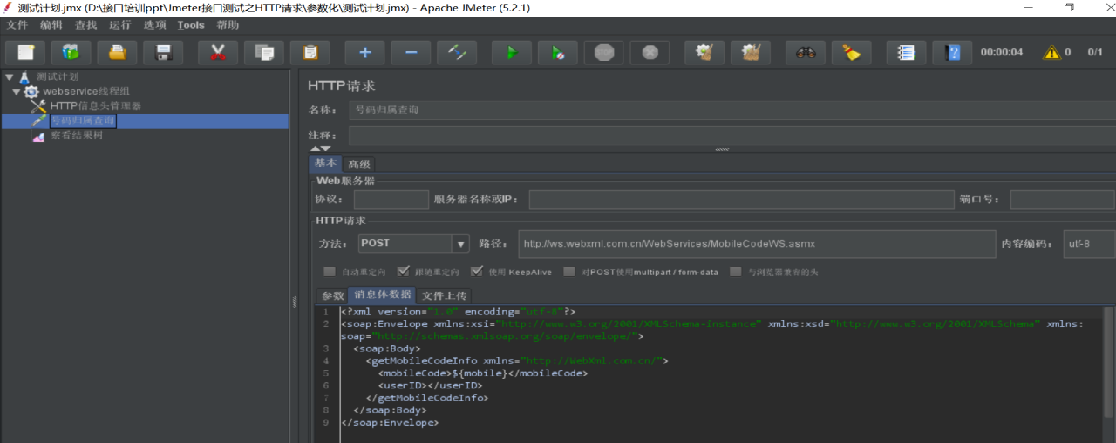Open the Templates toolbar icon

(x=72, y=53)
